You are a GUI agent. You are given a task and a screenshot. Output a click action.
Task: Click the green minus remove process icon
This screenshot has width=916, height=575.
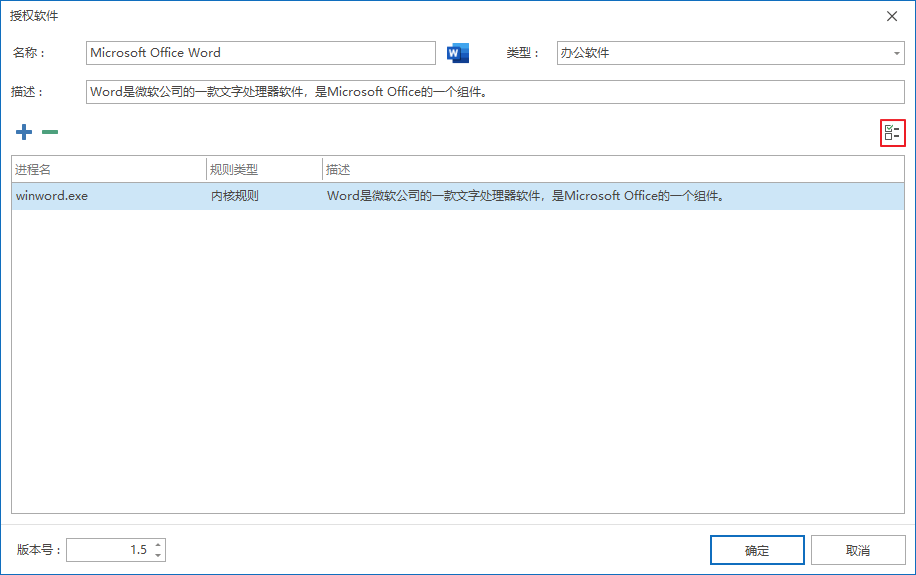(50, 132)
